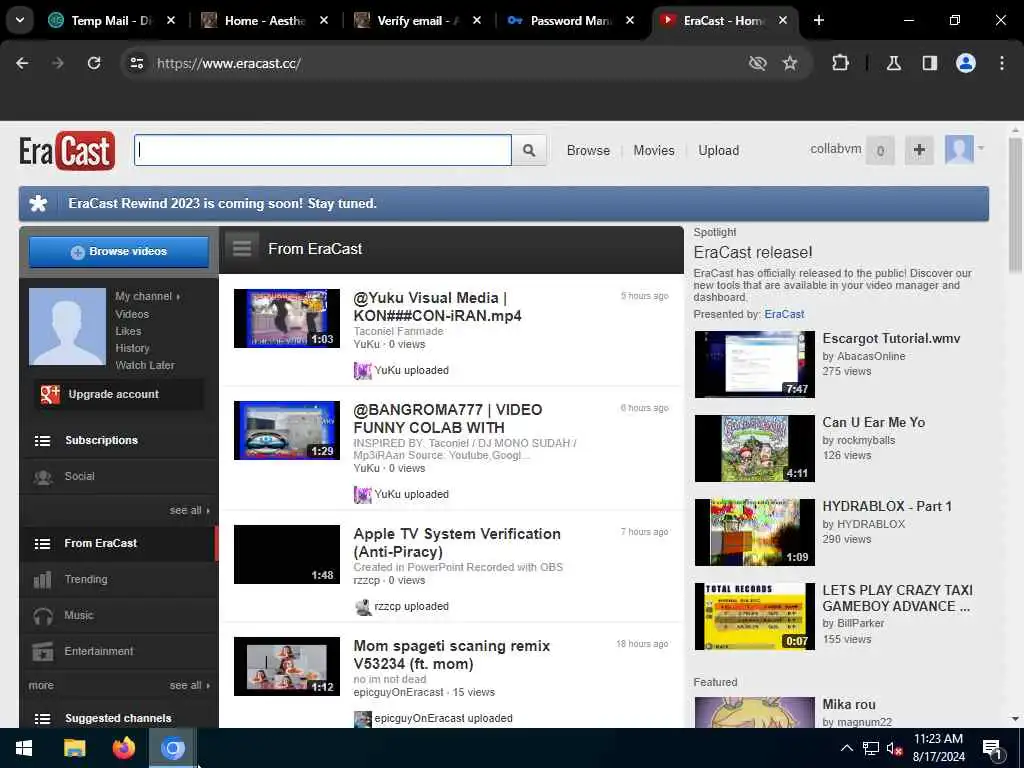This screenshot has width=1024, height=768.
Task: Click the Music headphones icon
Action: tap(43, 616)
